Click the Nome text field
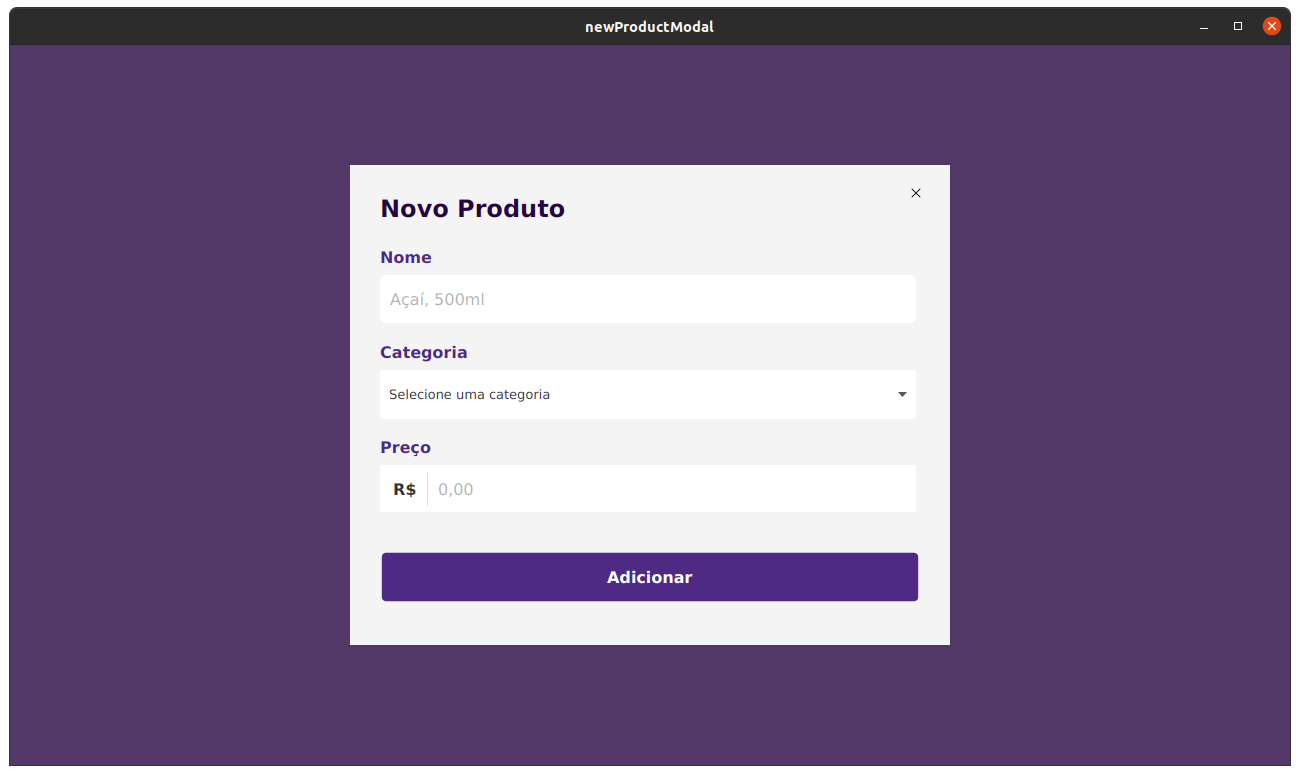The width and height of the screenshot is (1300, 775). tap(648, 299)
